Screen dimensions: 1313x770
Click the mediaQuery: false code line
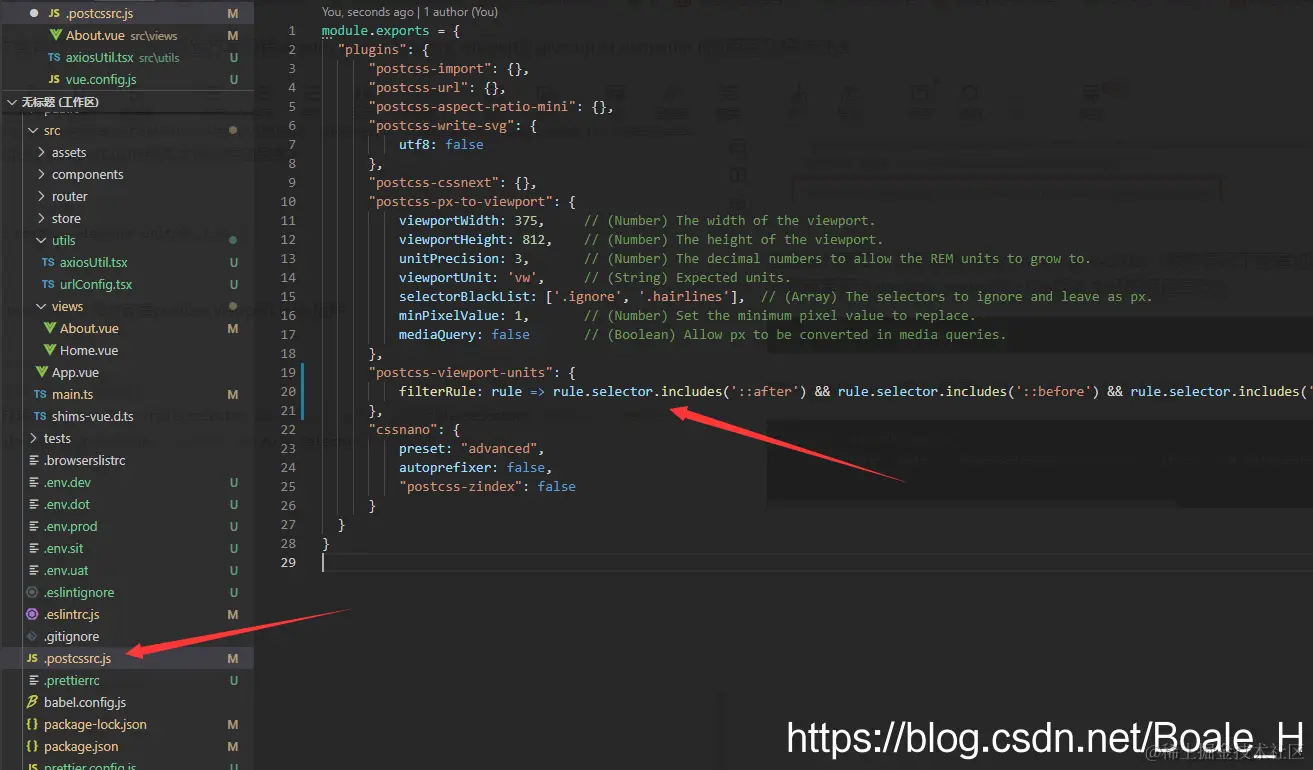tap(703, 334)
